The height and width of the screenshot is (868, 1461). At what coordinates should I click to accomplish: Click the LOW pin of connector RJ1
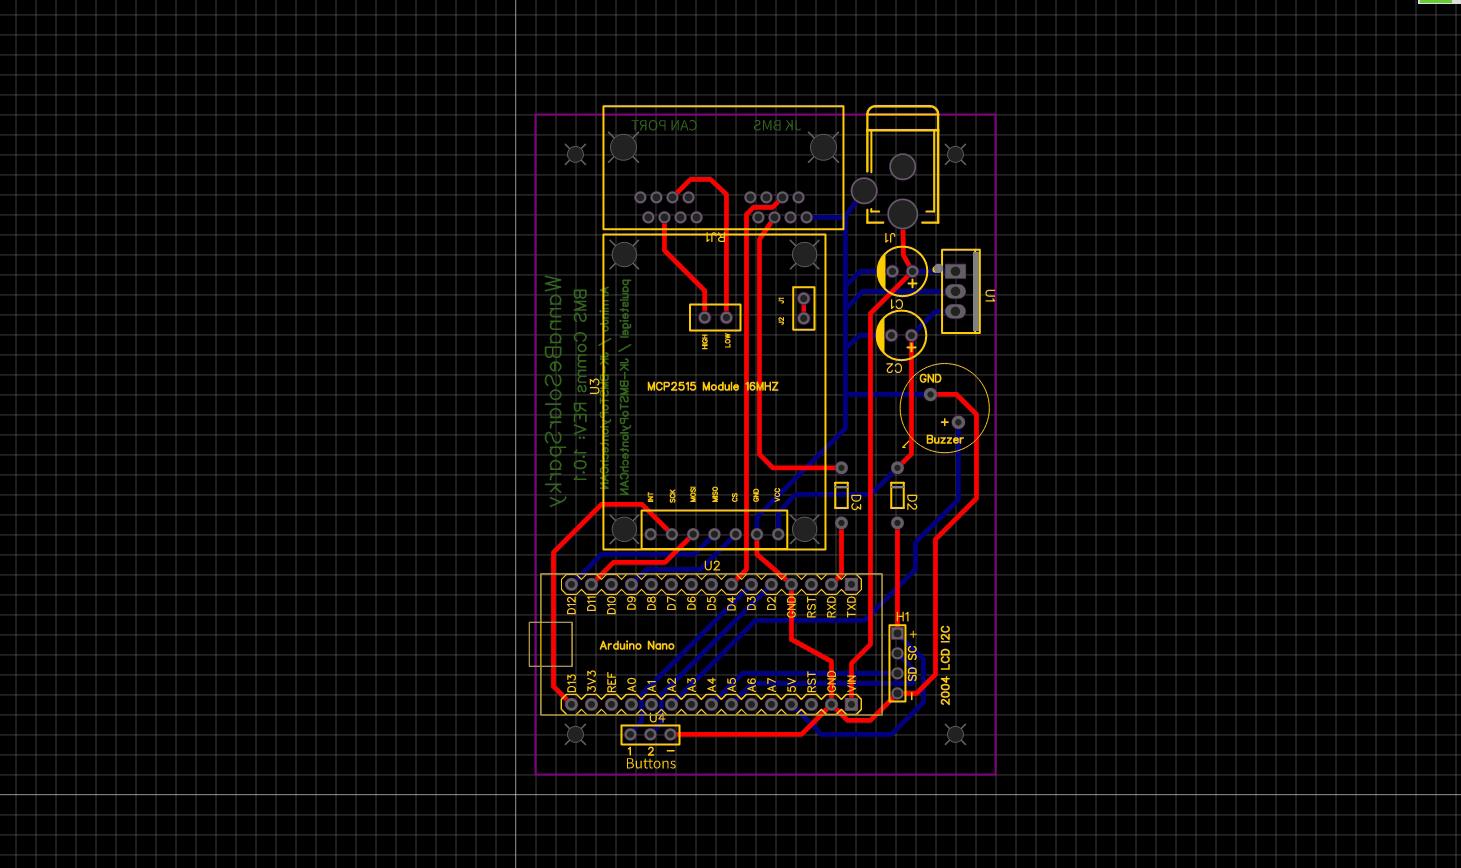click(x=727, y=317)
